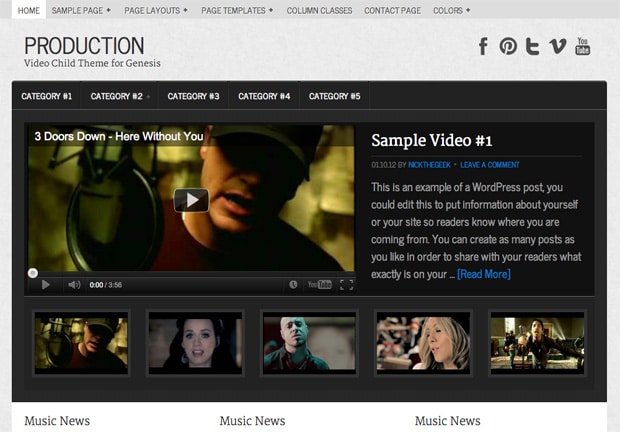Viewport: 620px width, 432px height.
Task: Enter fullscreen using the player's fullscreen icon
Action: coord(346,285)
